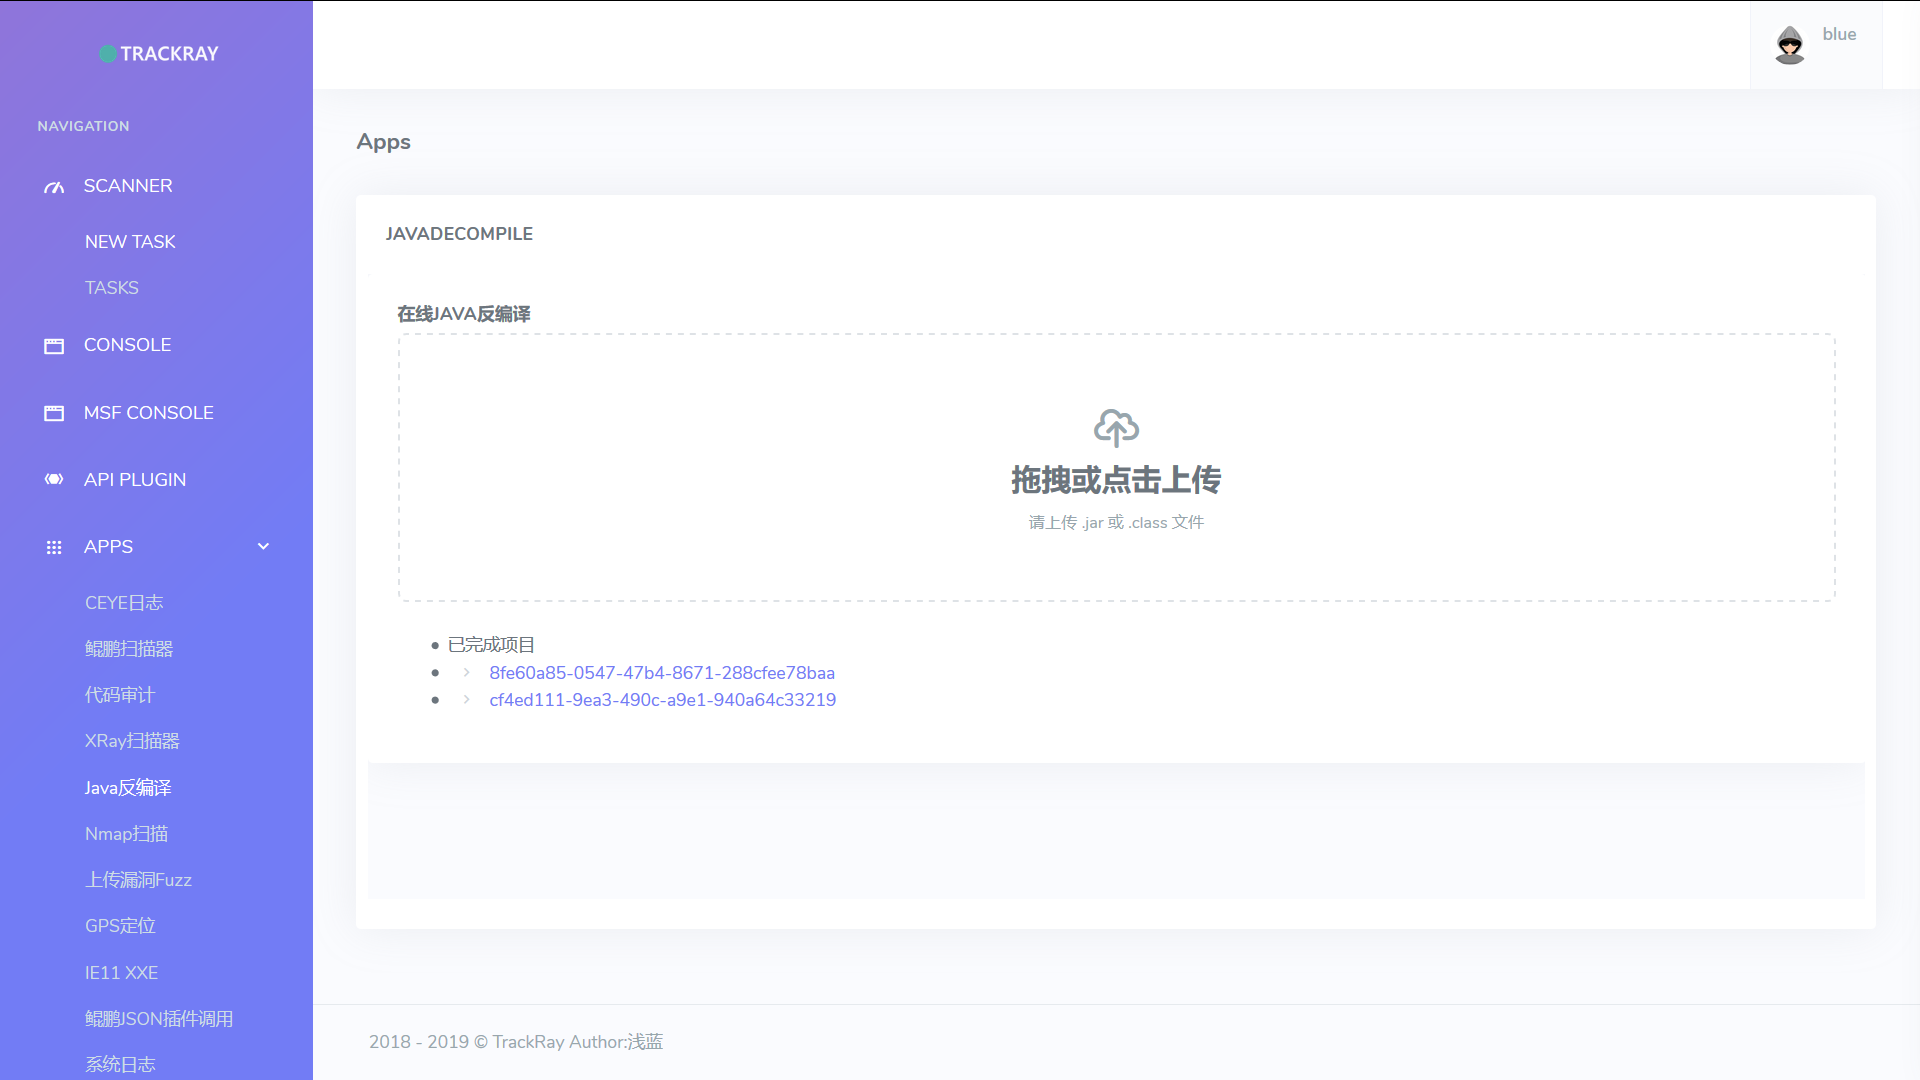Screen dimensions: 1920x1080
Task: Open project 8fe60a85-0547-47b4-8671-288cfee78baa
Action: 661,673
